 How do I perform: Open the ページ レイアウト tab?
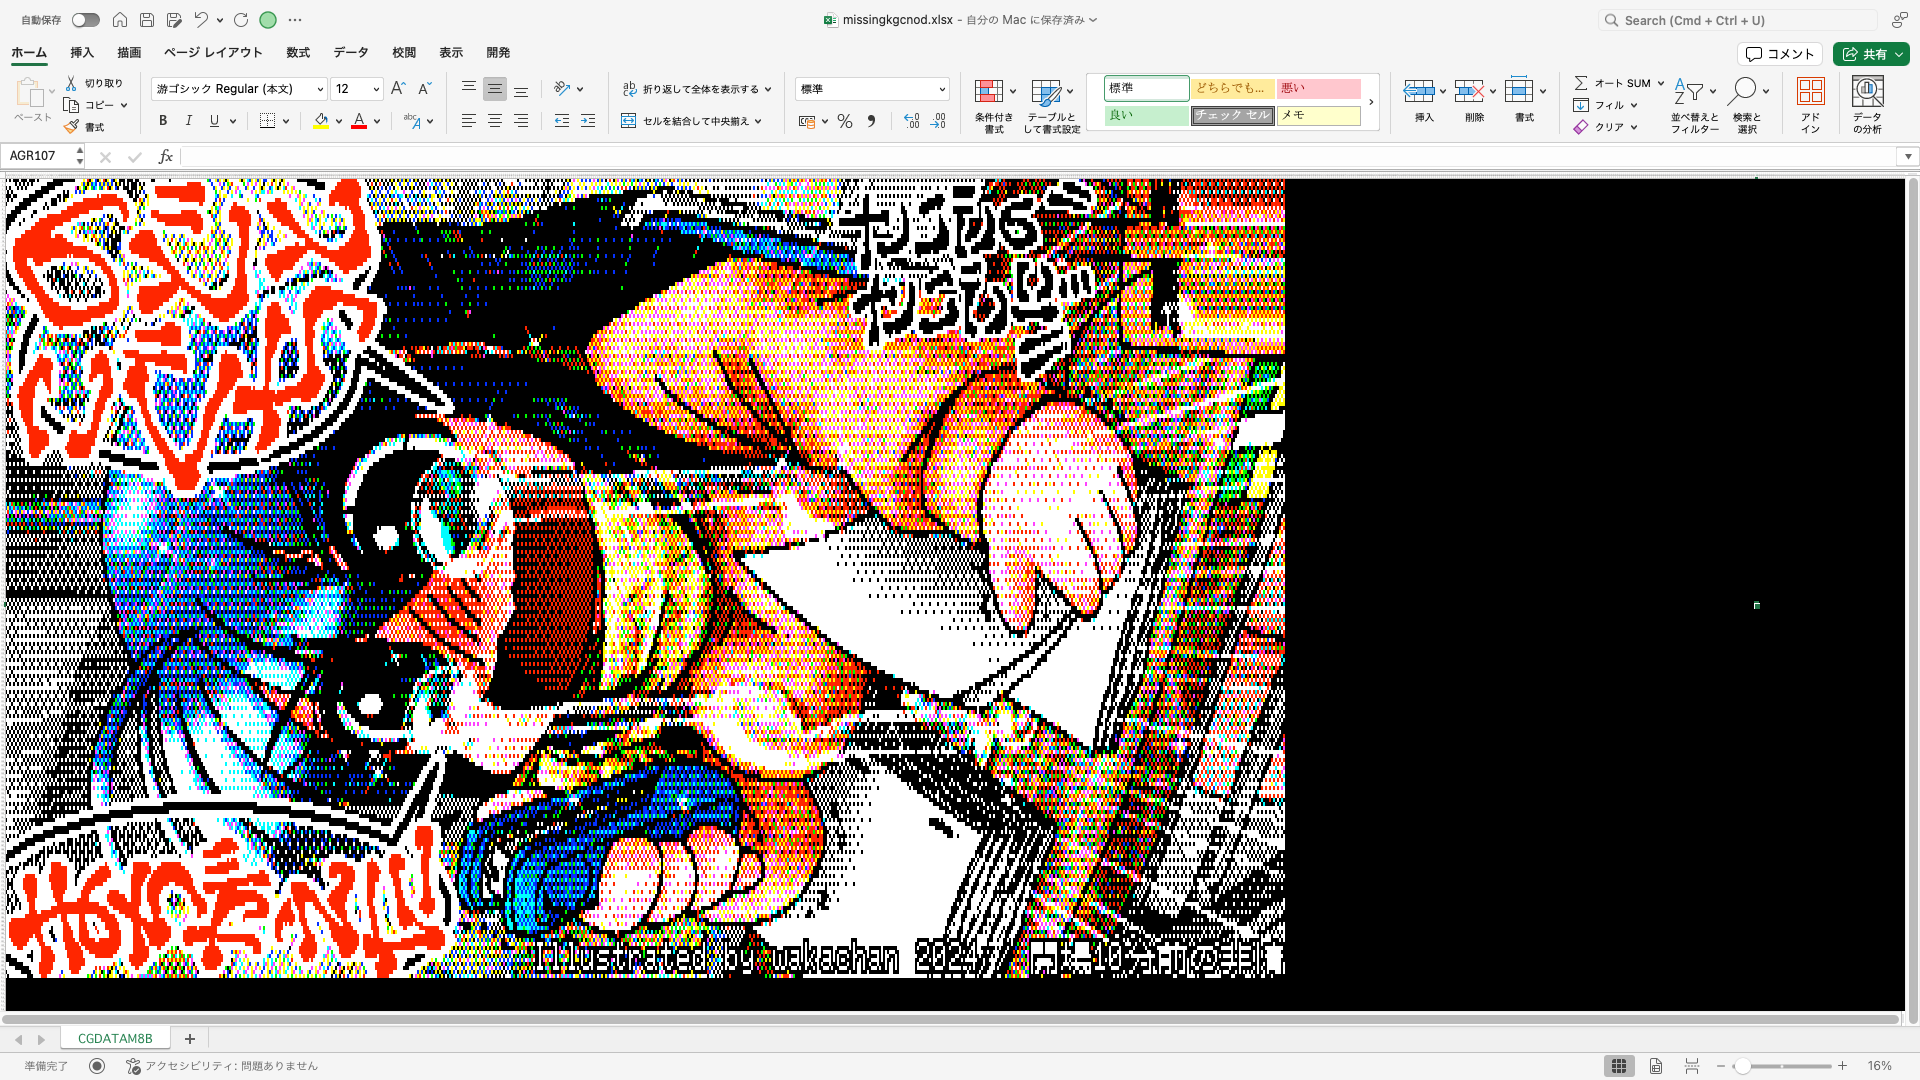[x=213, y=53]
